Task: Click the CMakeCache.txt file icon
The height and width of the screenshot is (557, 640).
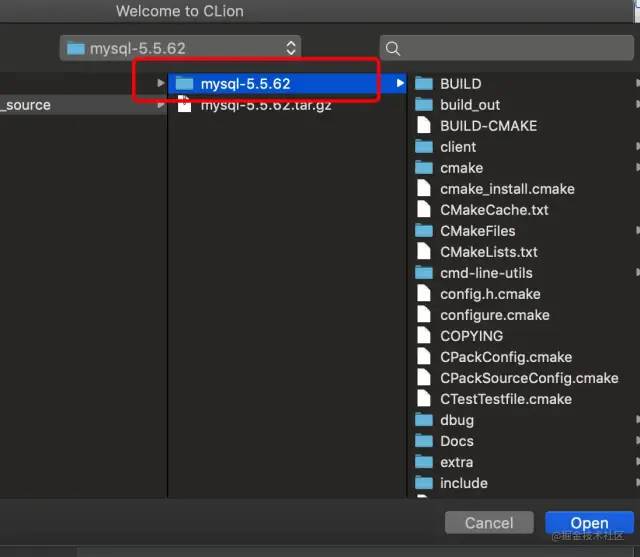Action: pos(424,209)
